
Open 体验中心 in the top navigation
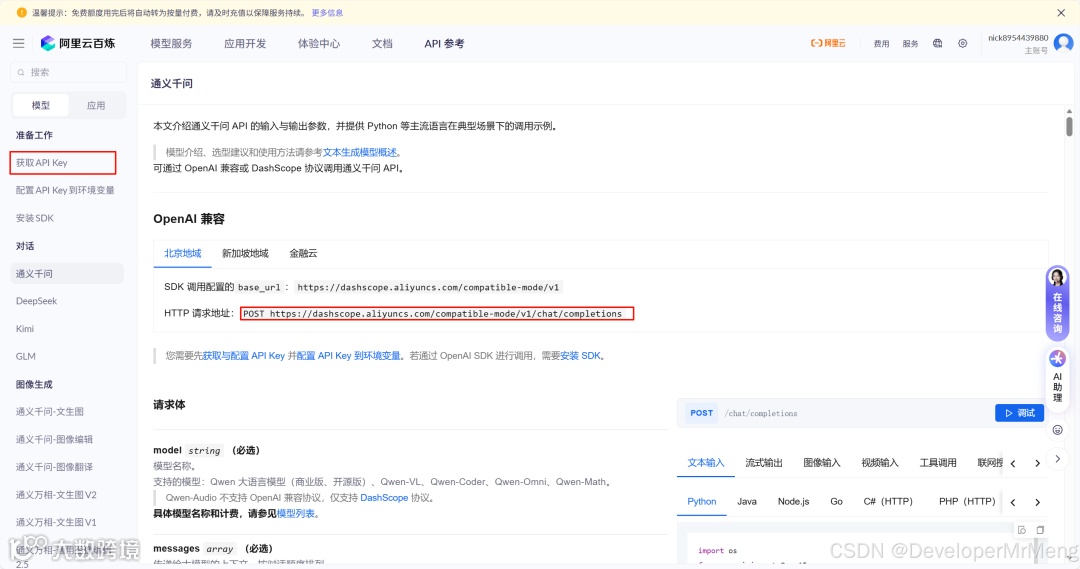tap(319, 43)
